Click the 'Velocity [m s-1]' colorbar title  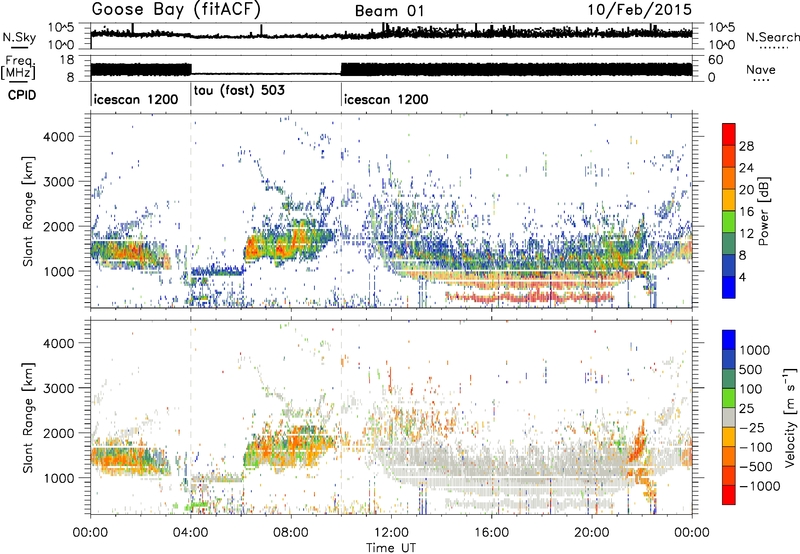point(789,417)
